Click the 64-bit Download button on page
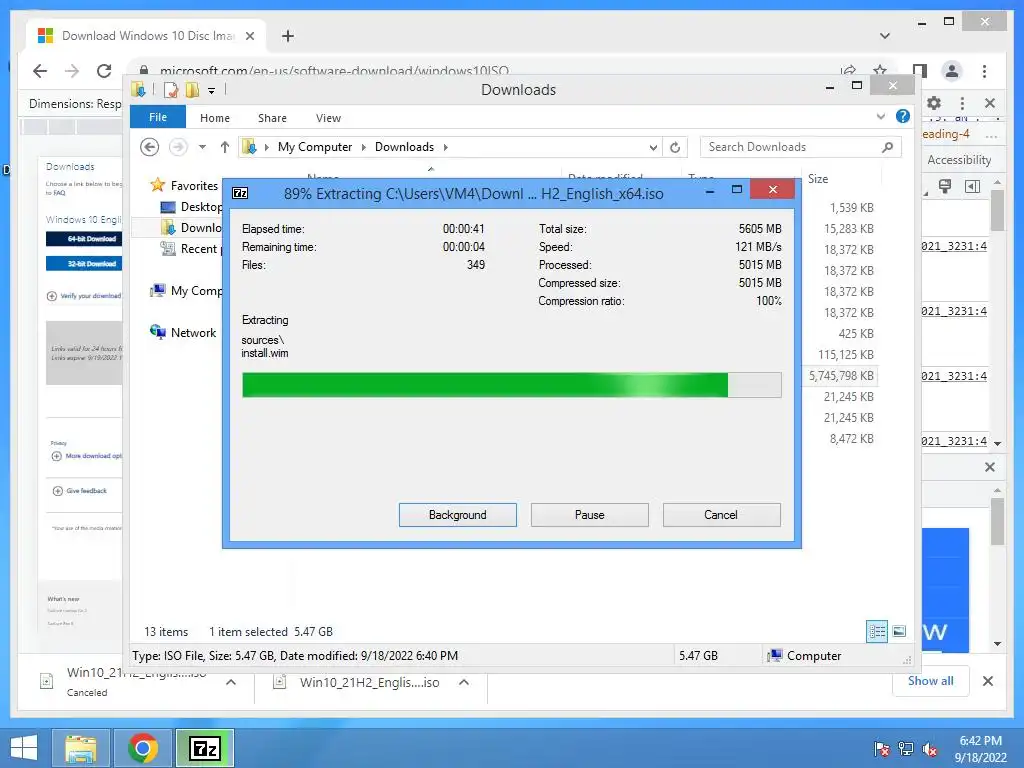This screenshot has width=1024, height=768. tap(84, 238)
